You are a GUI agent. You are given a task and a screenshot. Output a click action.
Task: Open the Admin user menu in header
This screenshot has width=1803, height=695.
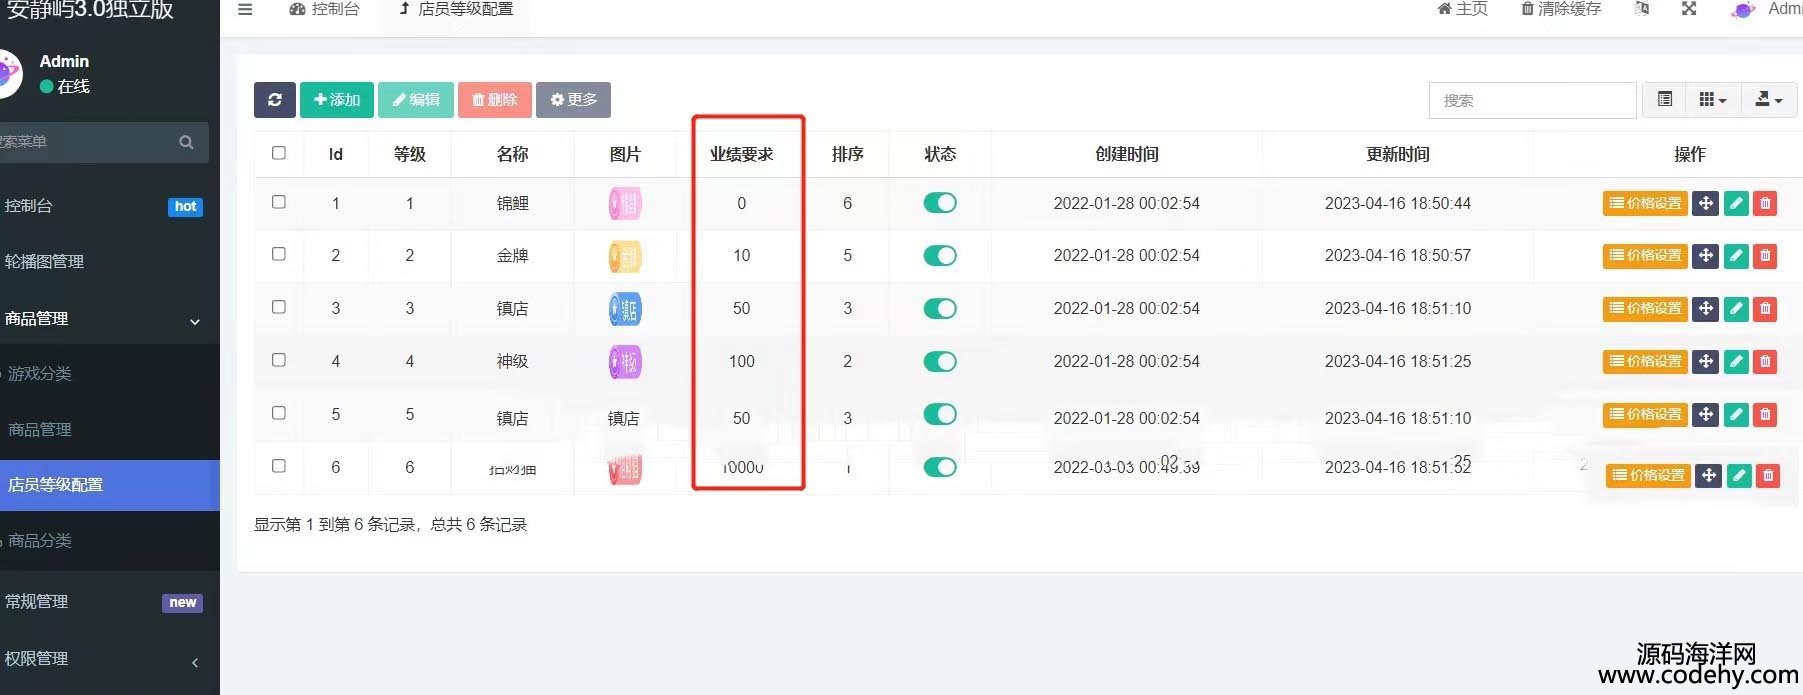pyautogui.click(x=1767, y=9)
